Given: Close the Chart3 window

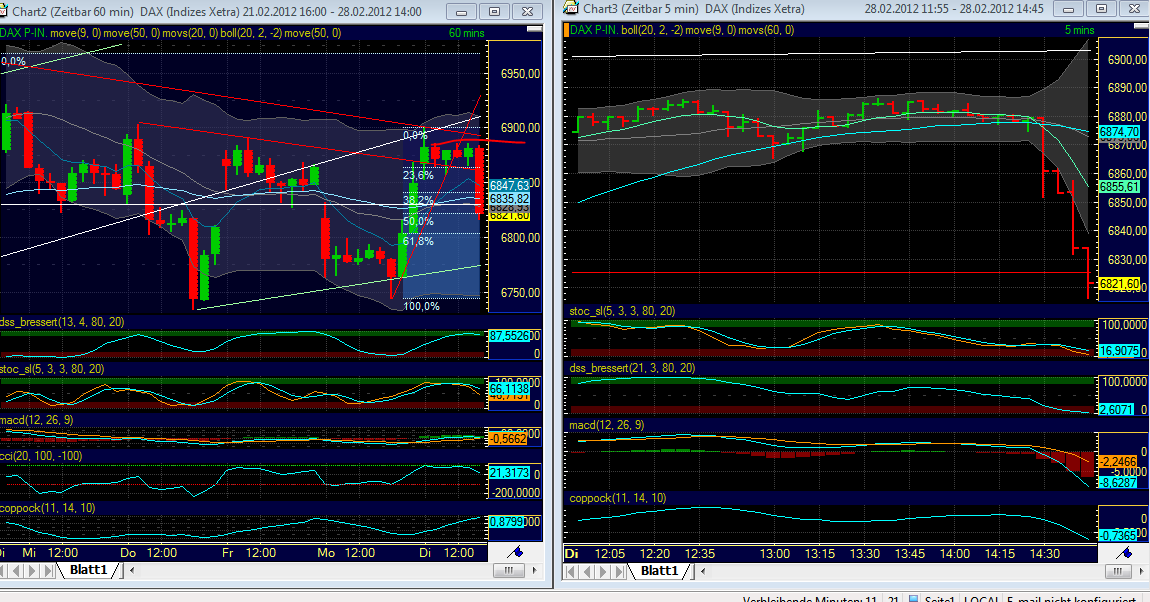Looking at the screenshot, I should point(1135,9).
